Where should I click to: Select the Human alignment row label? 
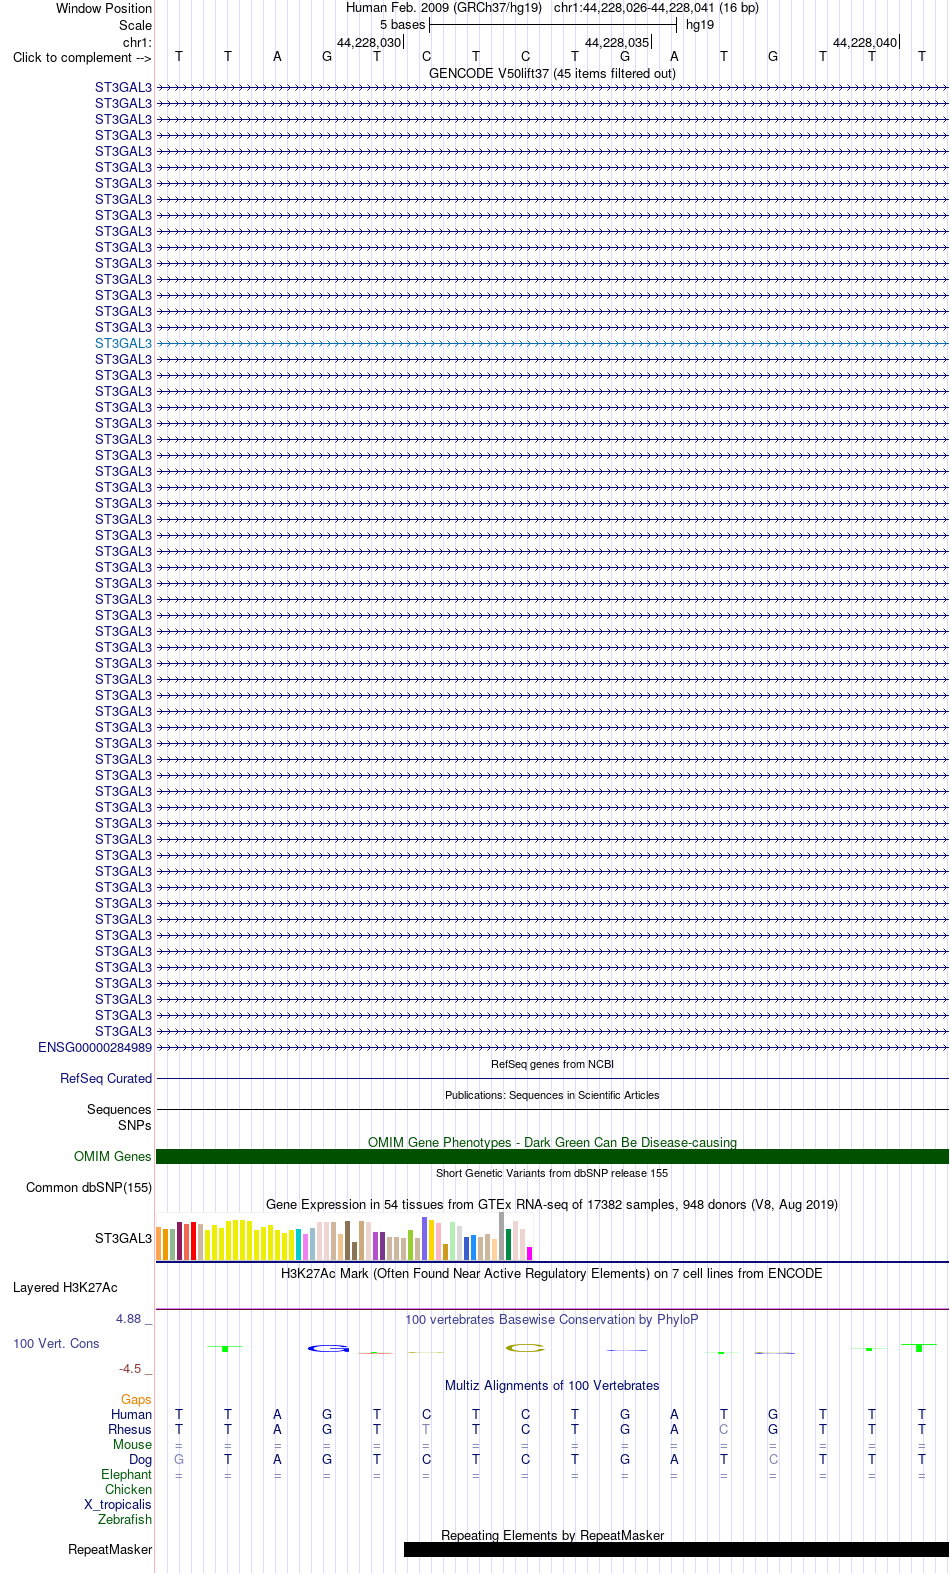[x=131, y=1414]
